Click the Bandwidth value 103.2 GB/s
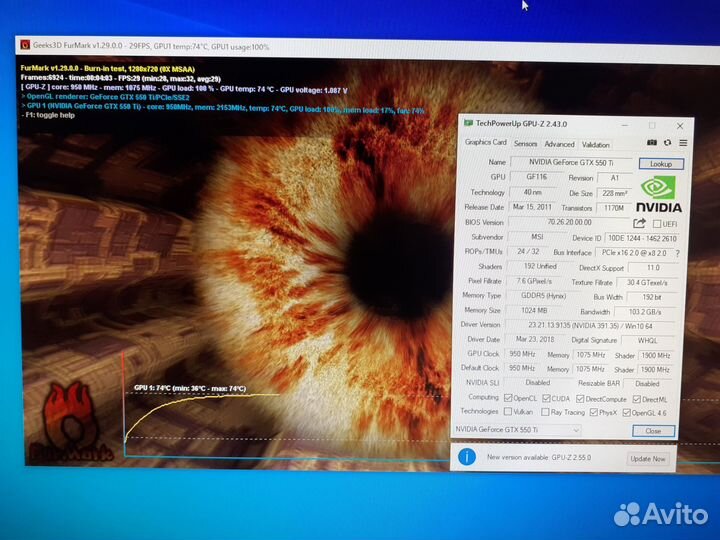Viewport: 720px width, 540px height. click(x=645, y=312)
